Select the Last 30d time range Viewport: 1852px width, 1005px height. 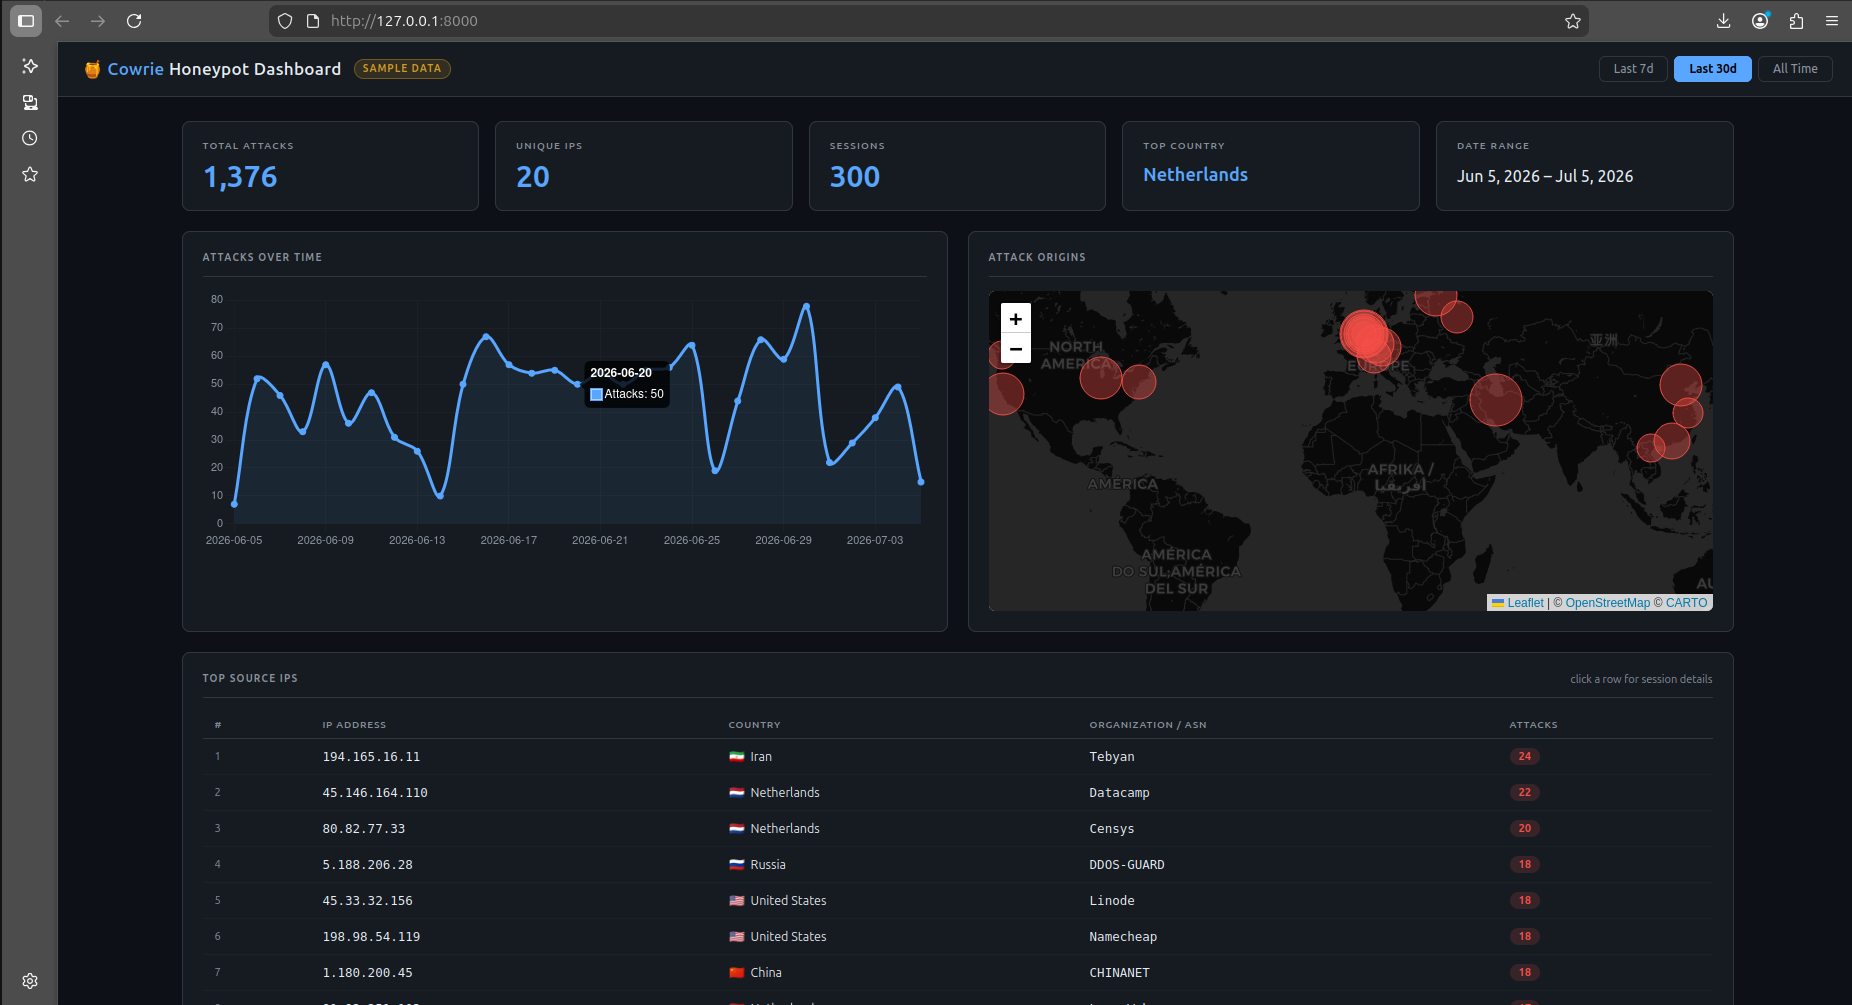pyautogui.click(x=1713, y=69)
